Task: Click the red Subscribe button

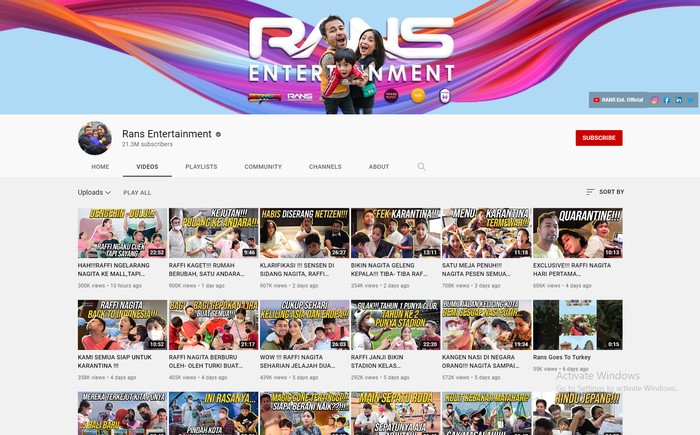Action: [599, 138]
